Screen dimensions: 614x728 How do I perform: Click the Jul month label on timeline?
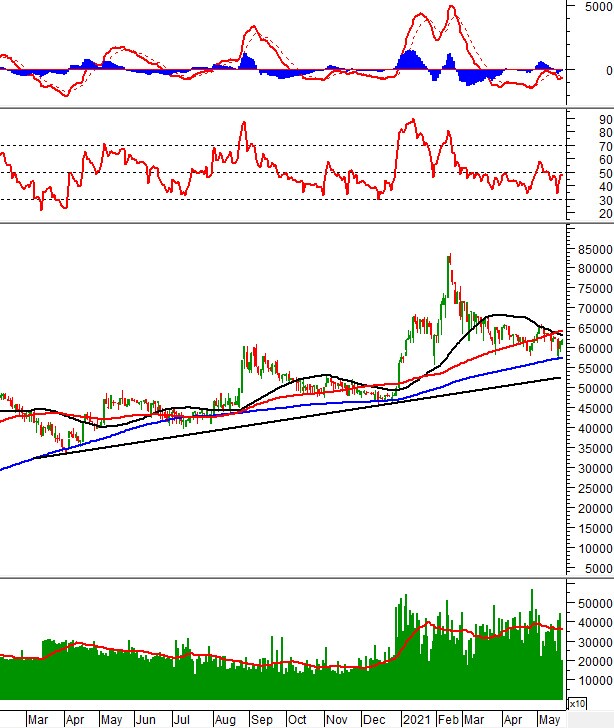[181, 720]
